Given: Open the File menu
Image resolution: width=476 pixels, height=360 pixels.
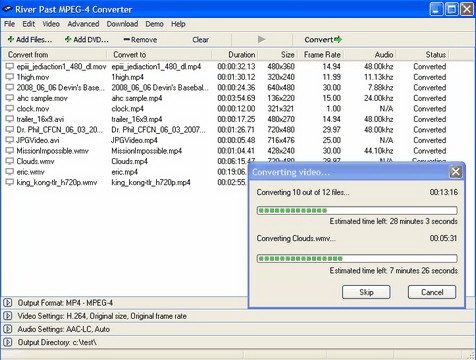Looking at the screenshot, I should click(x=9, y=24).
